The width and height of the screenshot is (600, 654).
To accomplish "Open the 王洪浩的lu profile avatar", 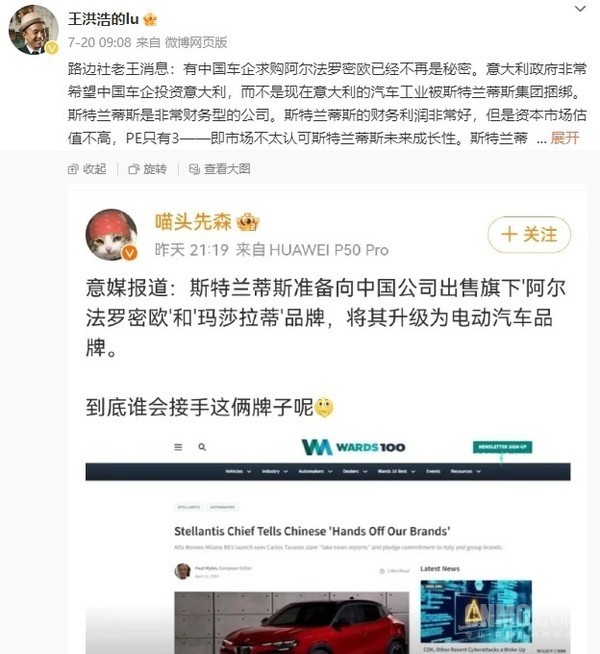I will coord(33,30).
